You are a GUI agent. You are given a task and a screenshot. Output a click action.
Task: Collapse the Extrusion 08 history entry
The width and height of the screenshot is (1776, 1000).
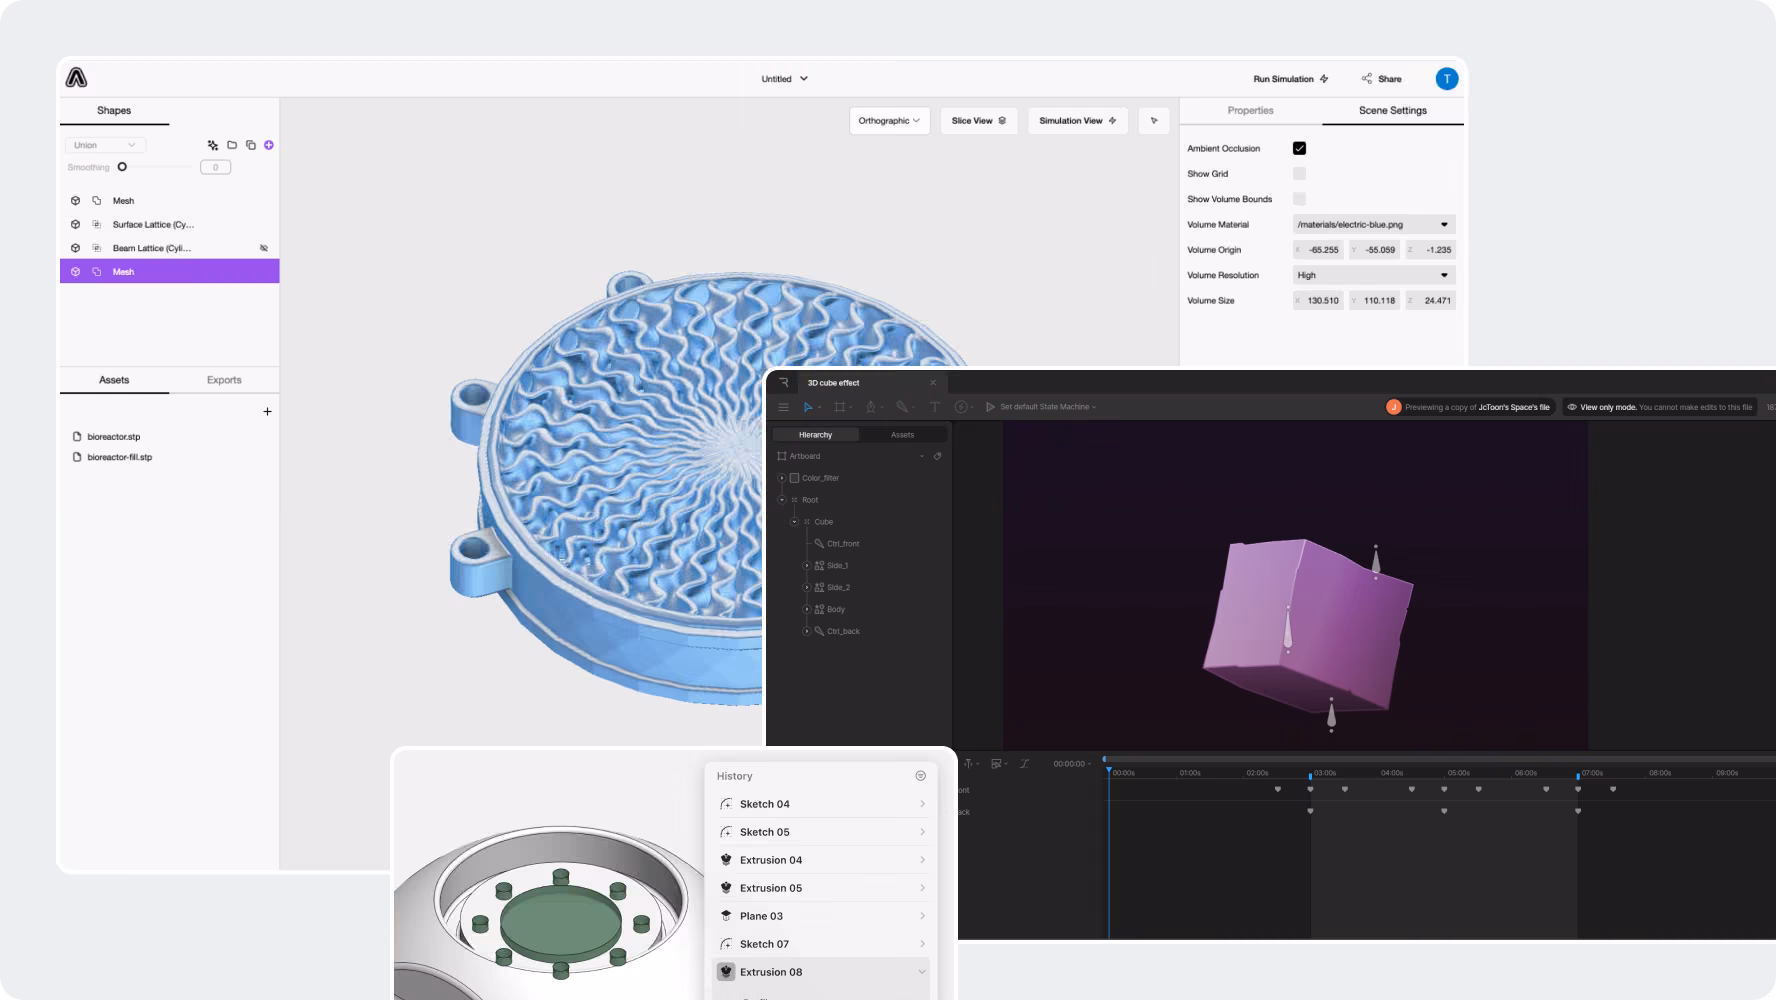[922, 972]
